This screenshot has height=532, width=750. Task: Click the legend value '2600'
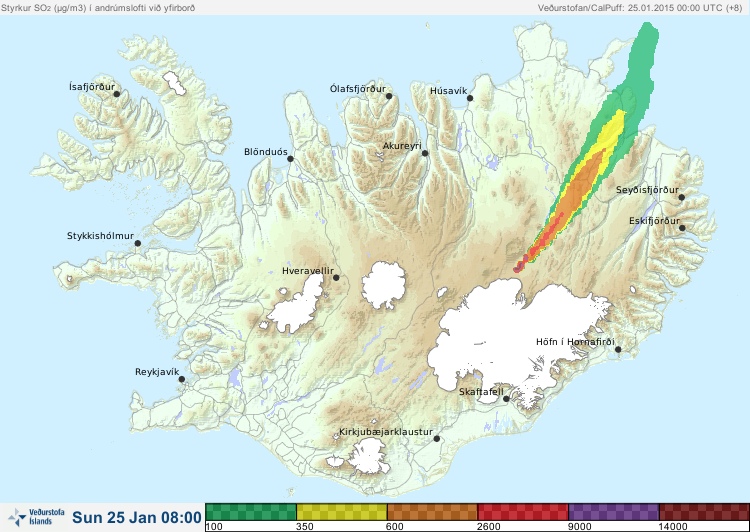(x=488, y=527)
